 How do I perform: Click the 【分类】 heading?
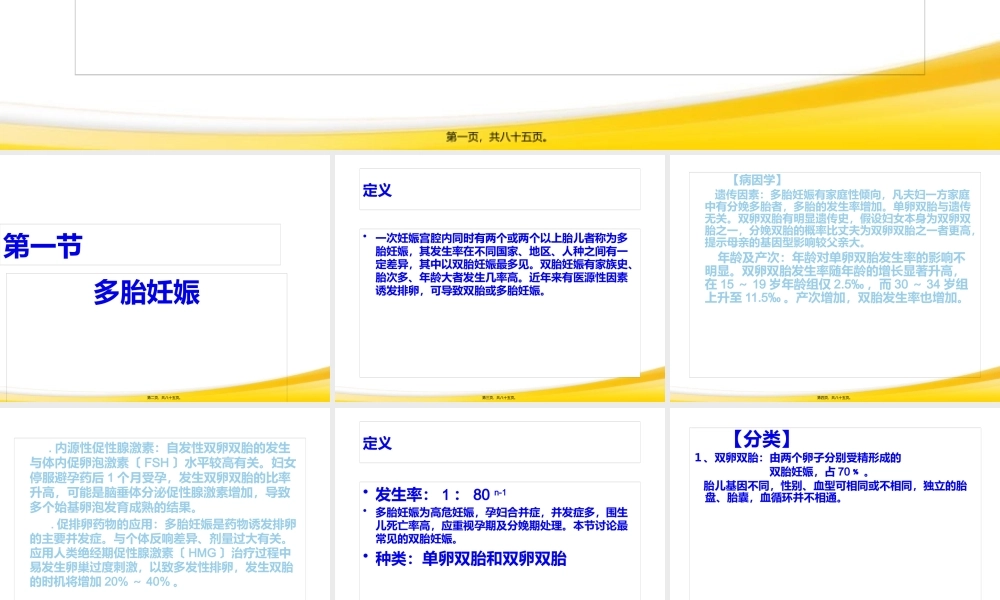tap(761, 438)
